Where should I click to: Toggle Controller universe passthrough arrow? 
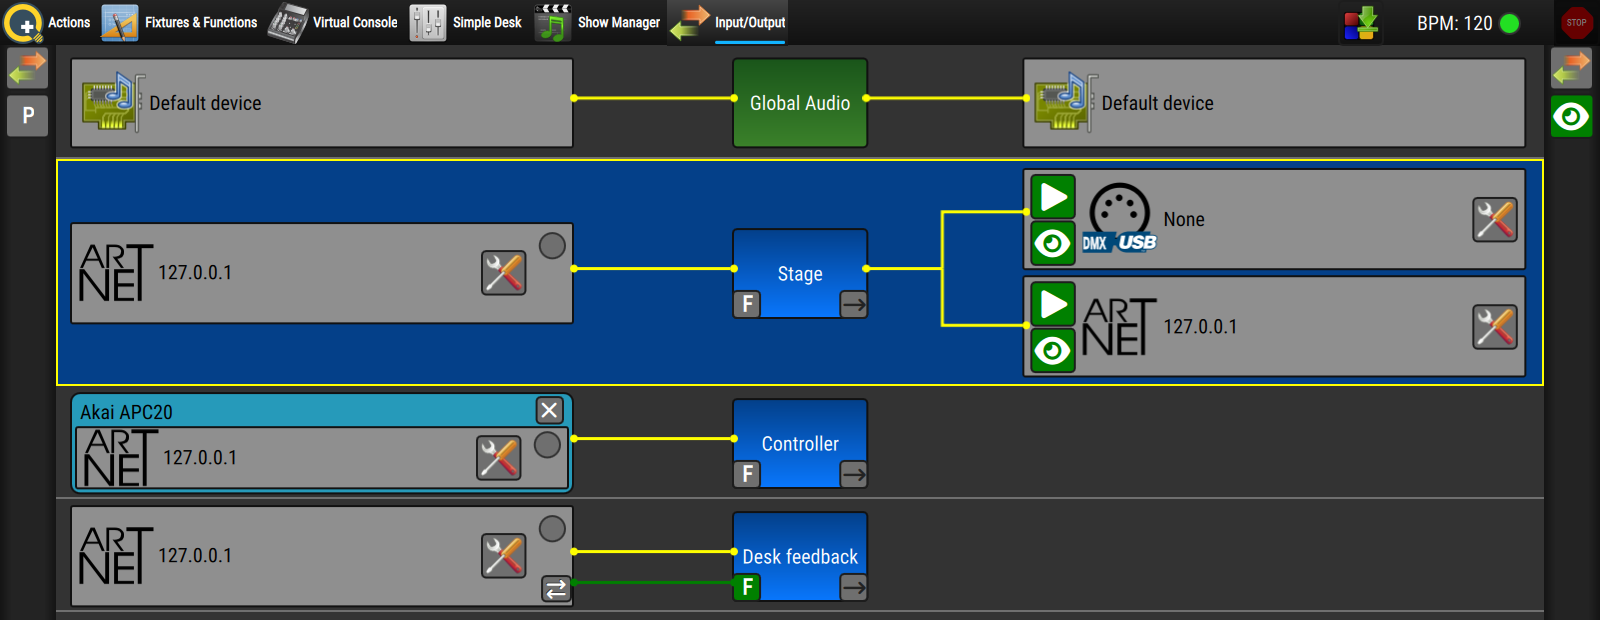(853, 474)
